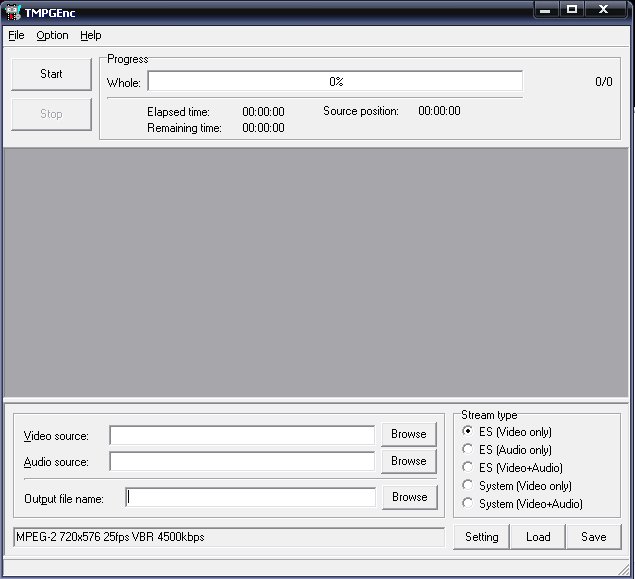635x579 pixels.
Task: Focus the Output file name field
Action: coord(251,497)
